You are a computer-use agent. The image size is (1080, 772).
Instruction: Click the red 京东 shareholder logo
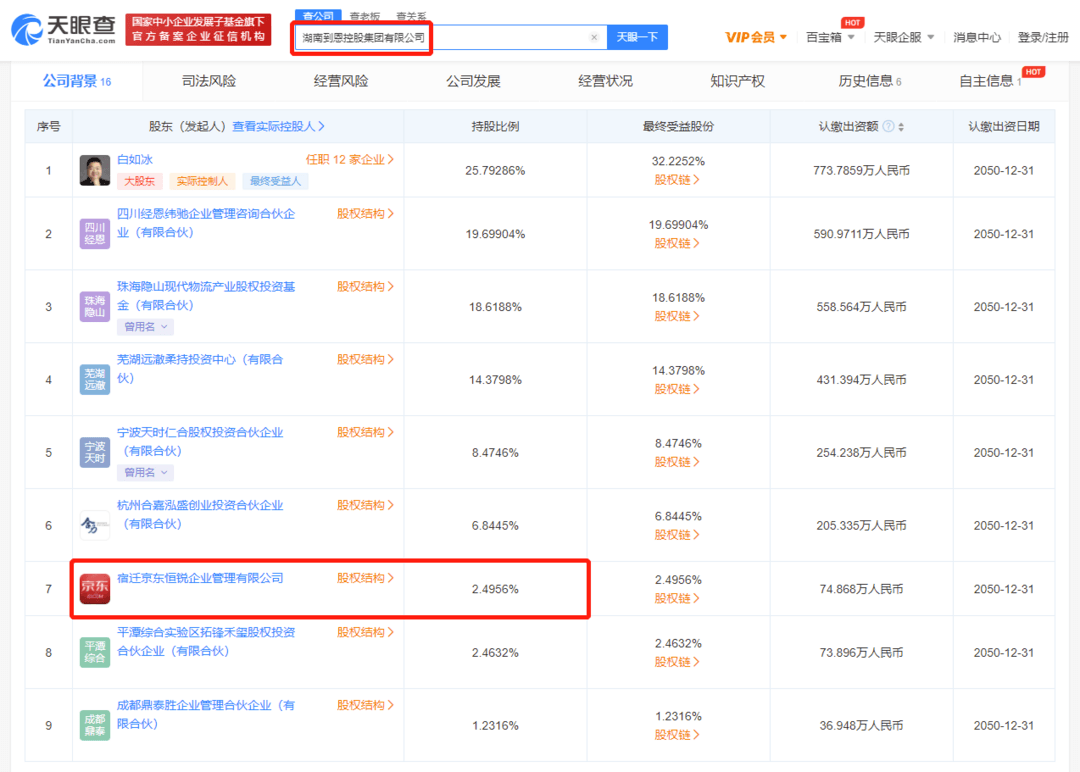pos(94,589)
